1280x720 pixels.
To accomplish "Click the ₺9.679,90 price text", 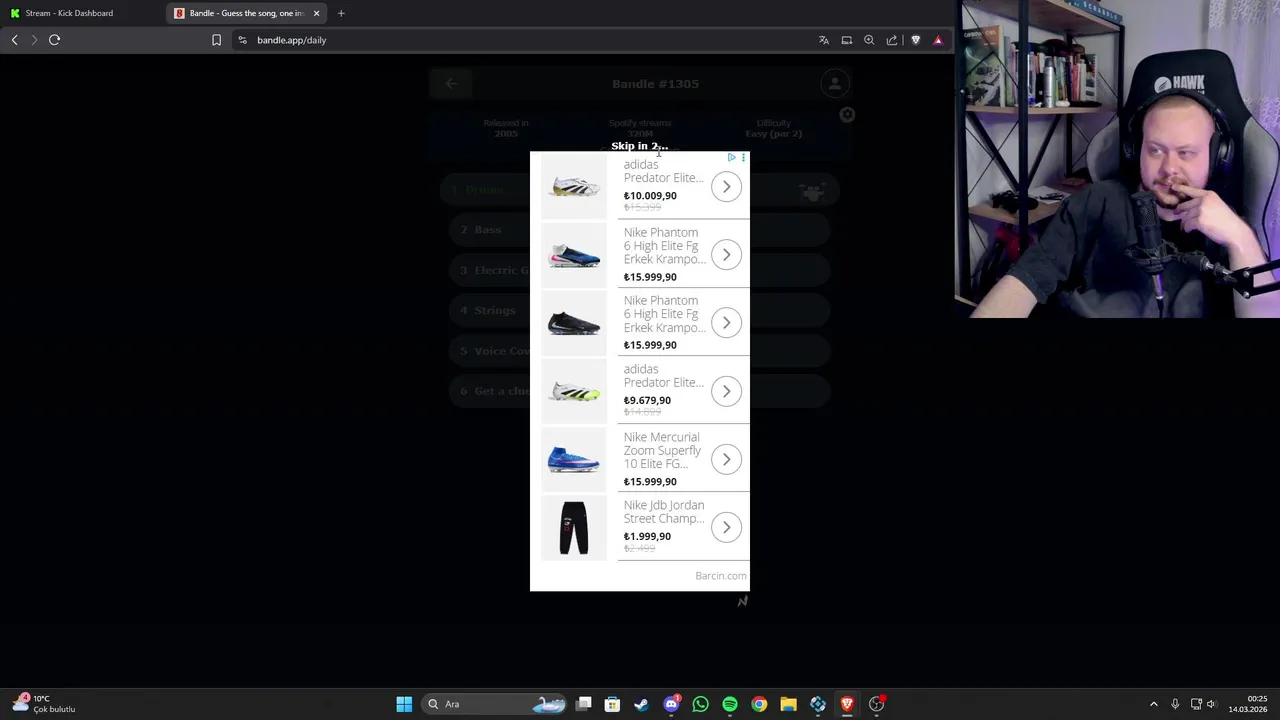I will (647, 400).
